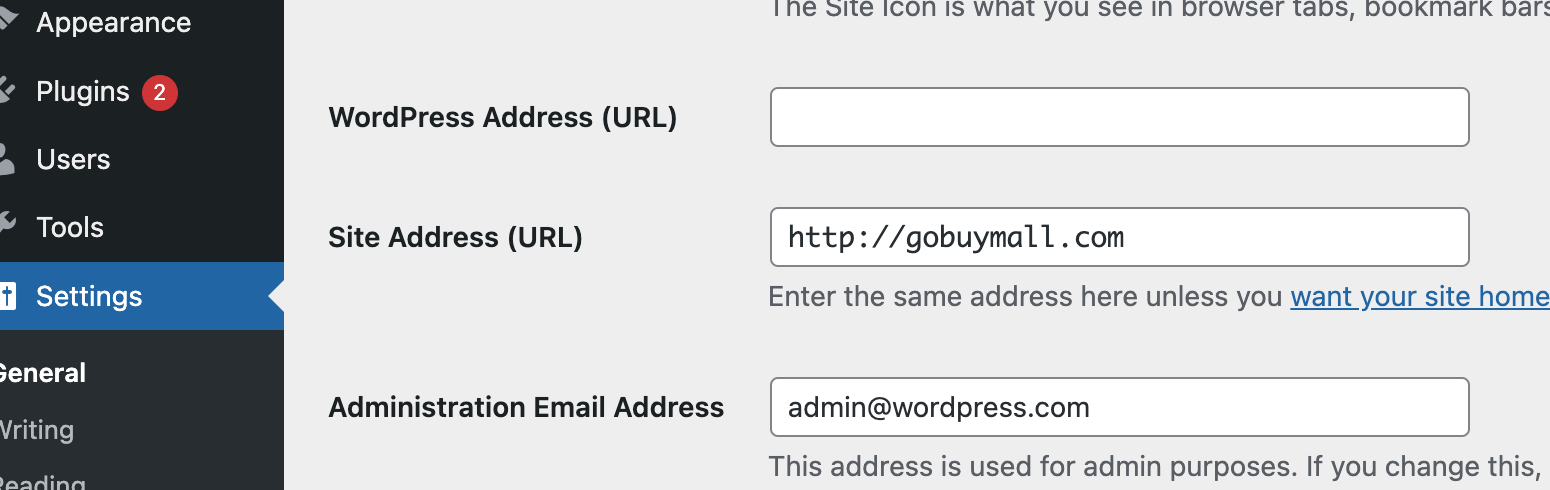Click the Site Address URL field
This screenshot has width=1550, height=490.
coord(1118,237)
